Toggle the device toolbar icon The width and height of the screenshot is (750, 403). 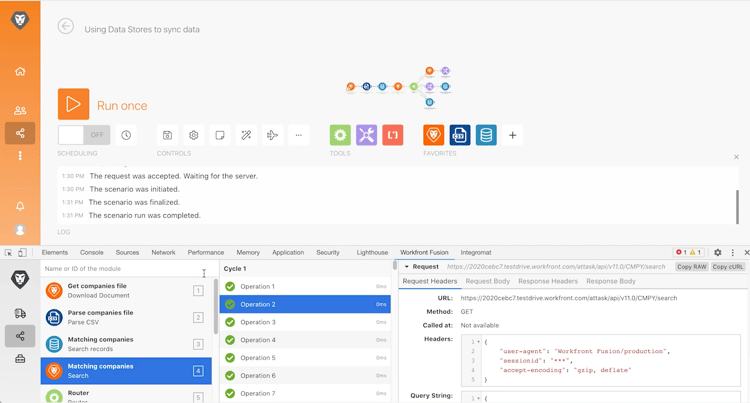tap(22, 252)
